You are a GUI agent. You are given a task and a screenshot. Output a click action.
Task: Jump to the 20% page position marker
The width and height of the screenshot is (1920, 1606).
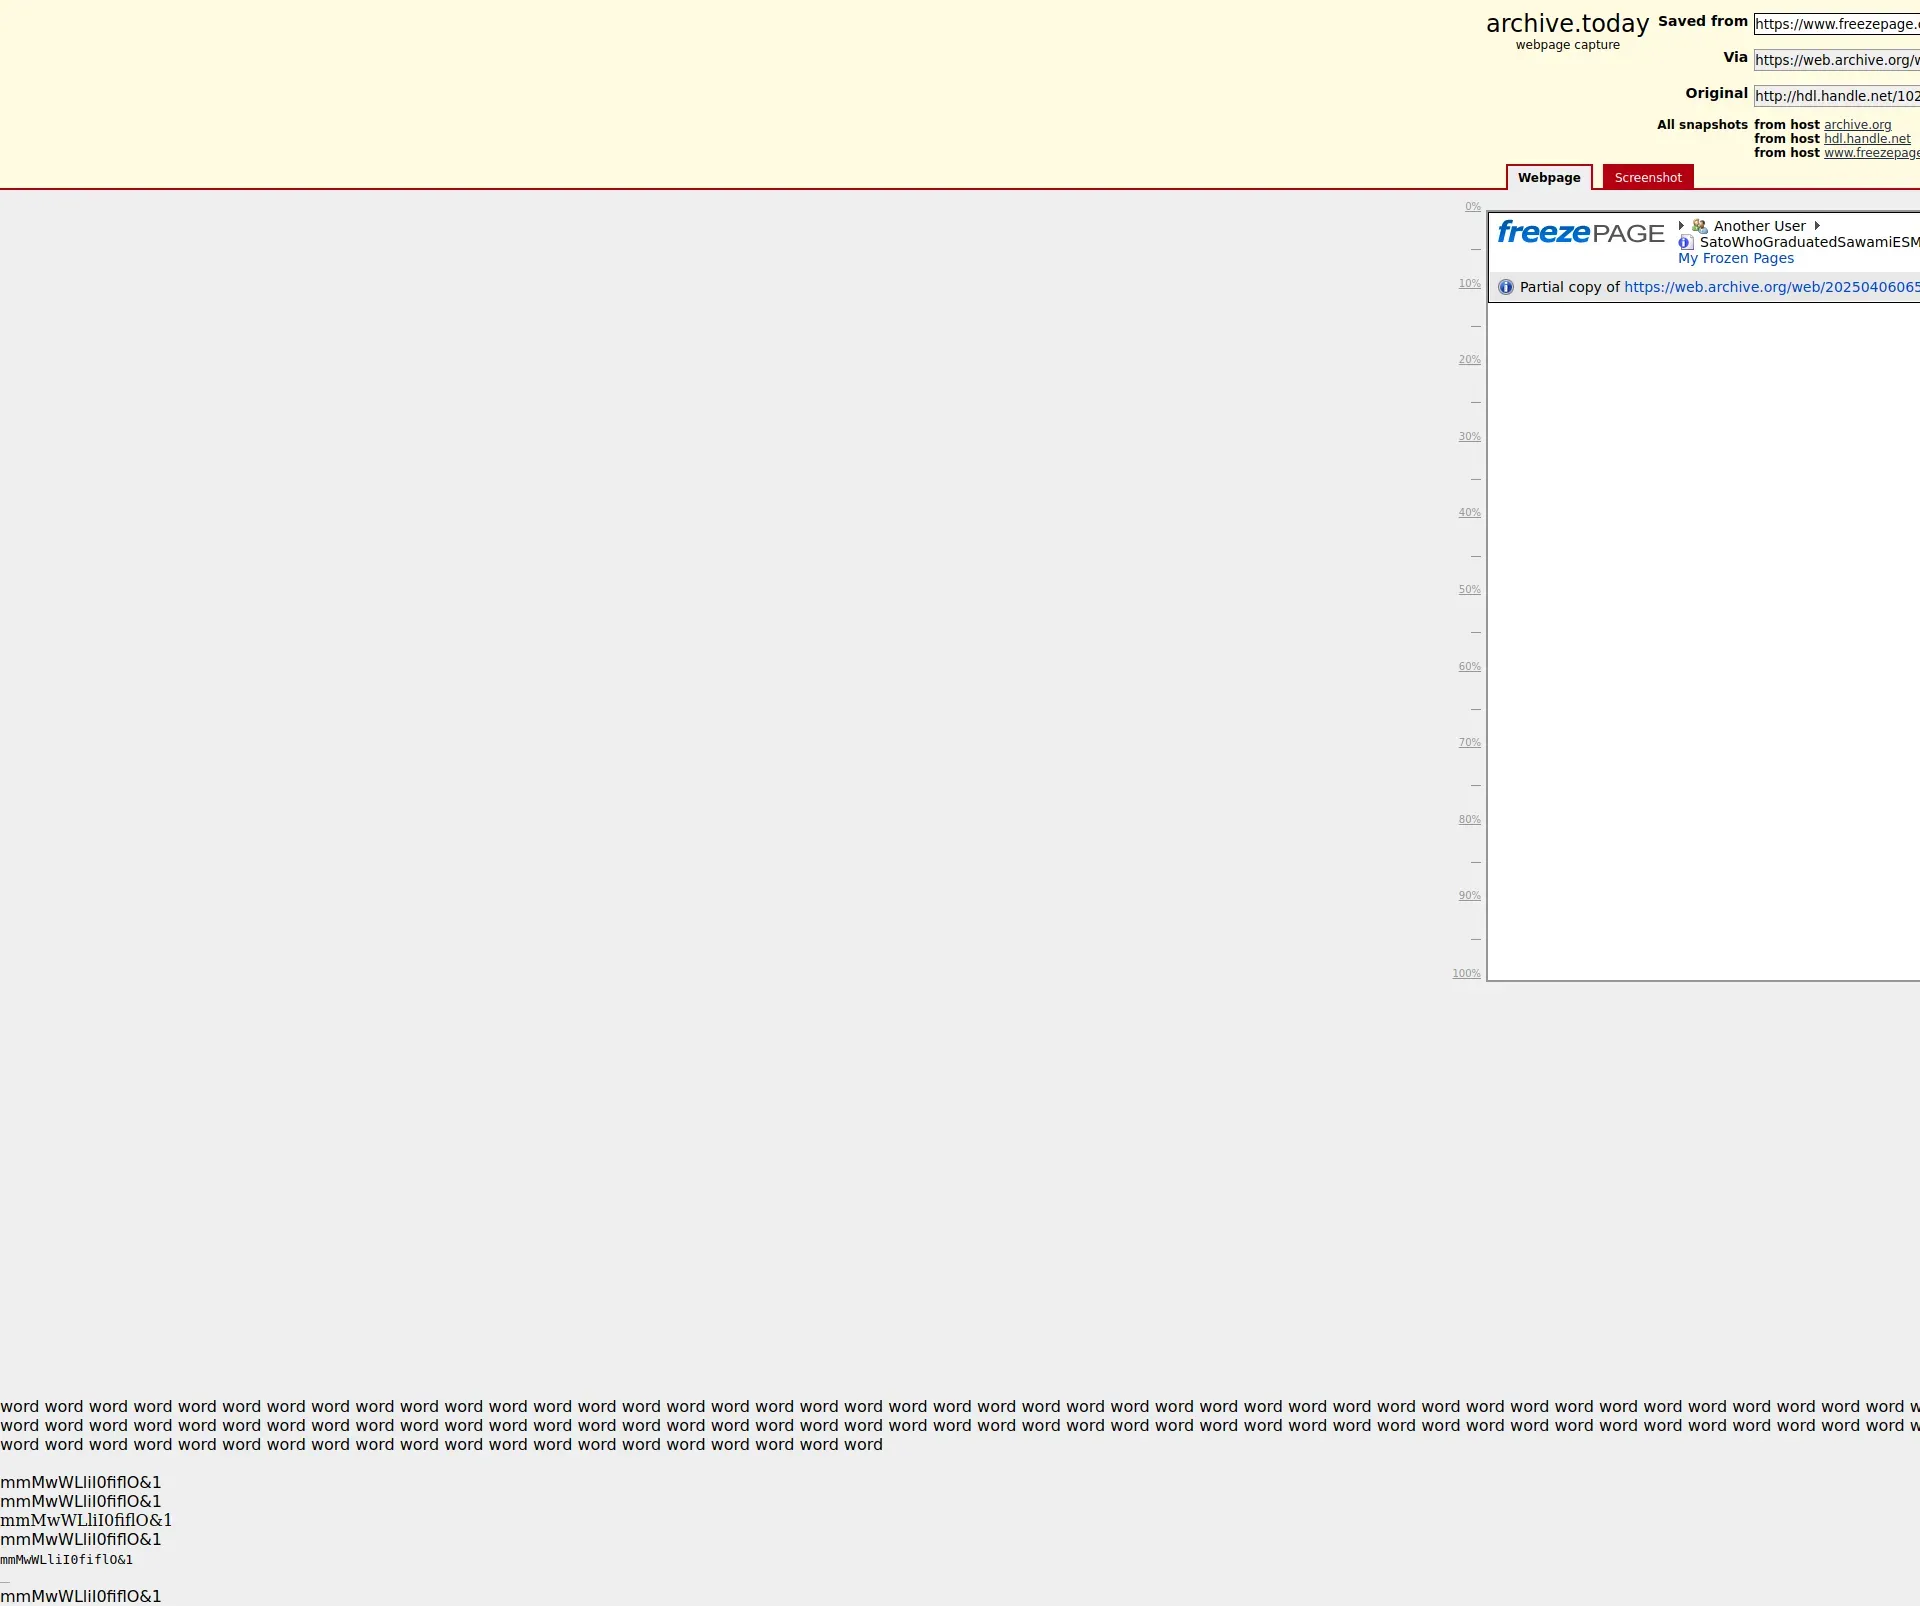[x=1469, y=360]
